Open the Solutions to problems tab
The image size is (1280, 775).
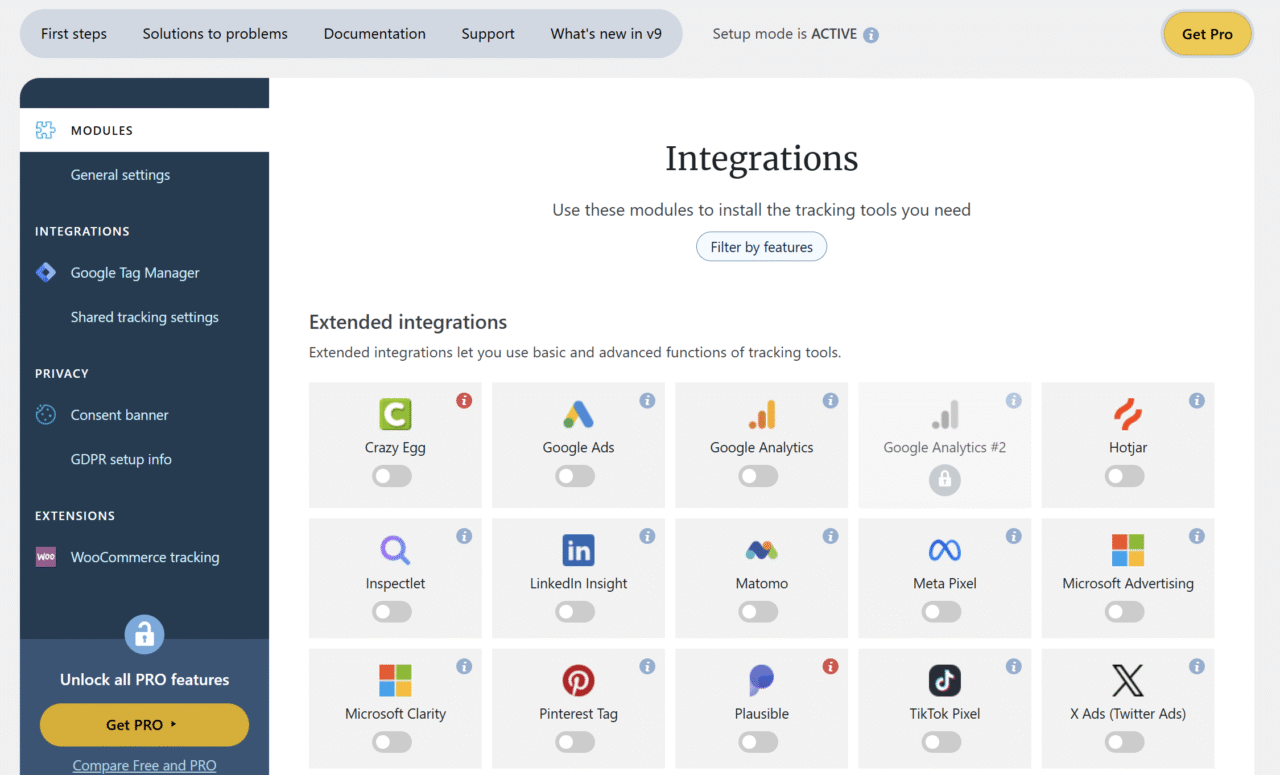tap(215, 34)
